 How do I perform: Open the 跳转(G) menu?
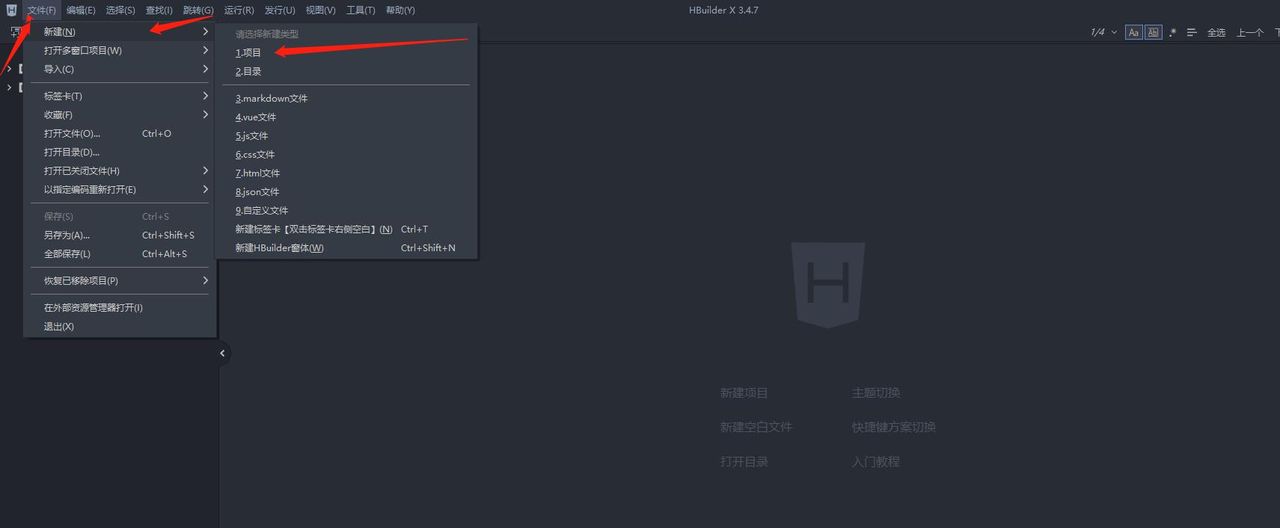[198, 10]
